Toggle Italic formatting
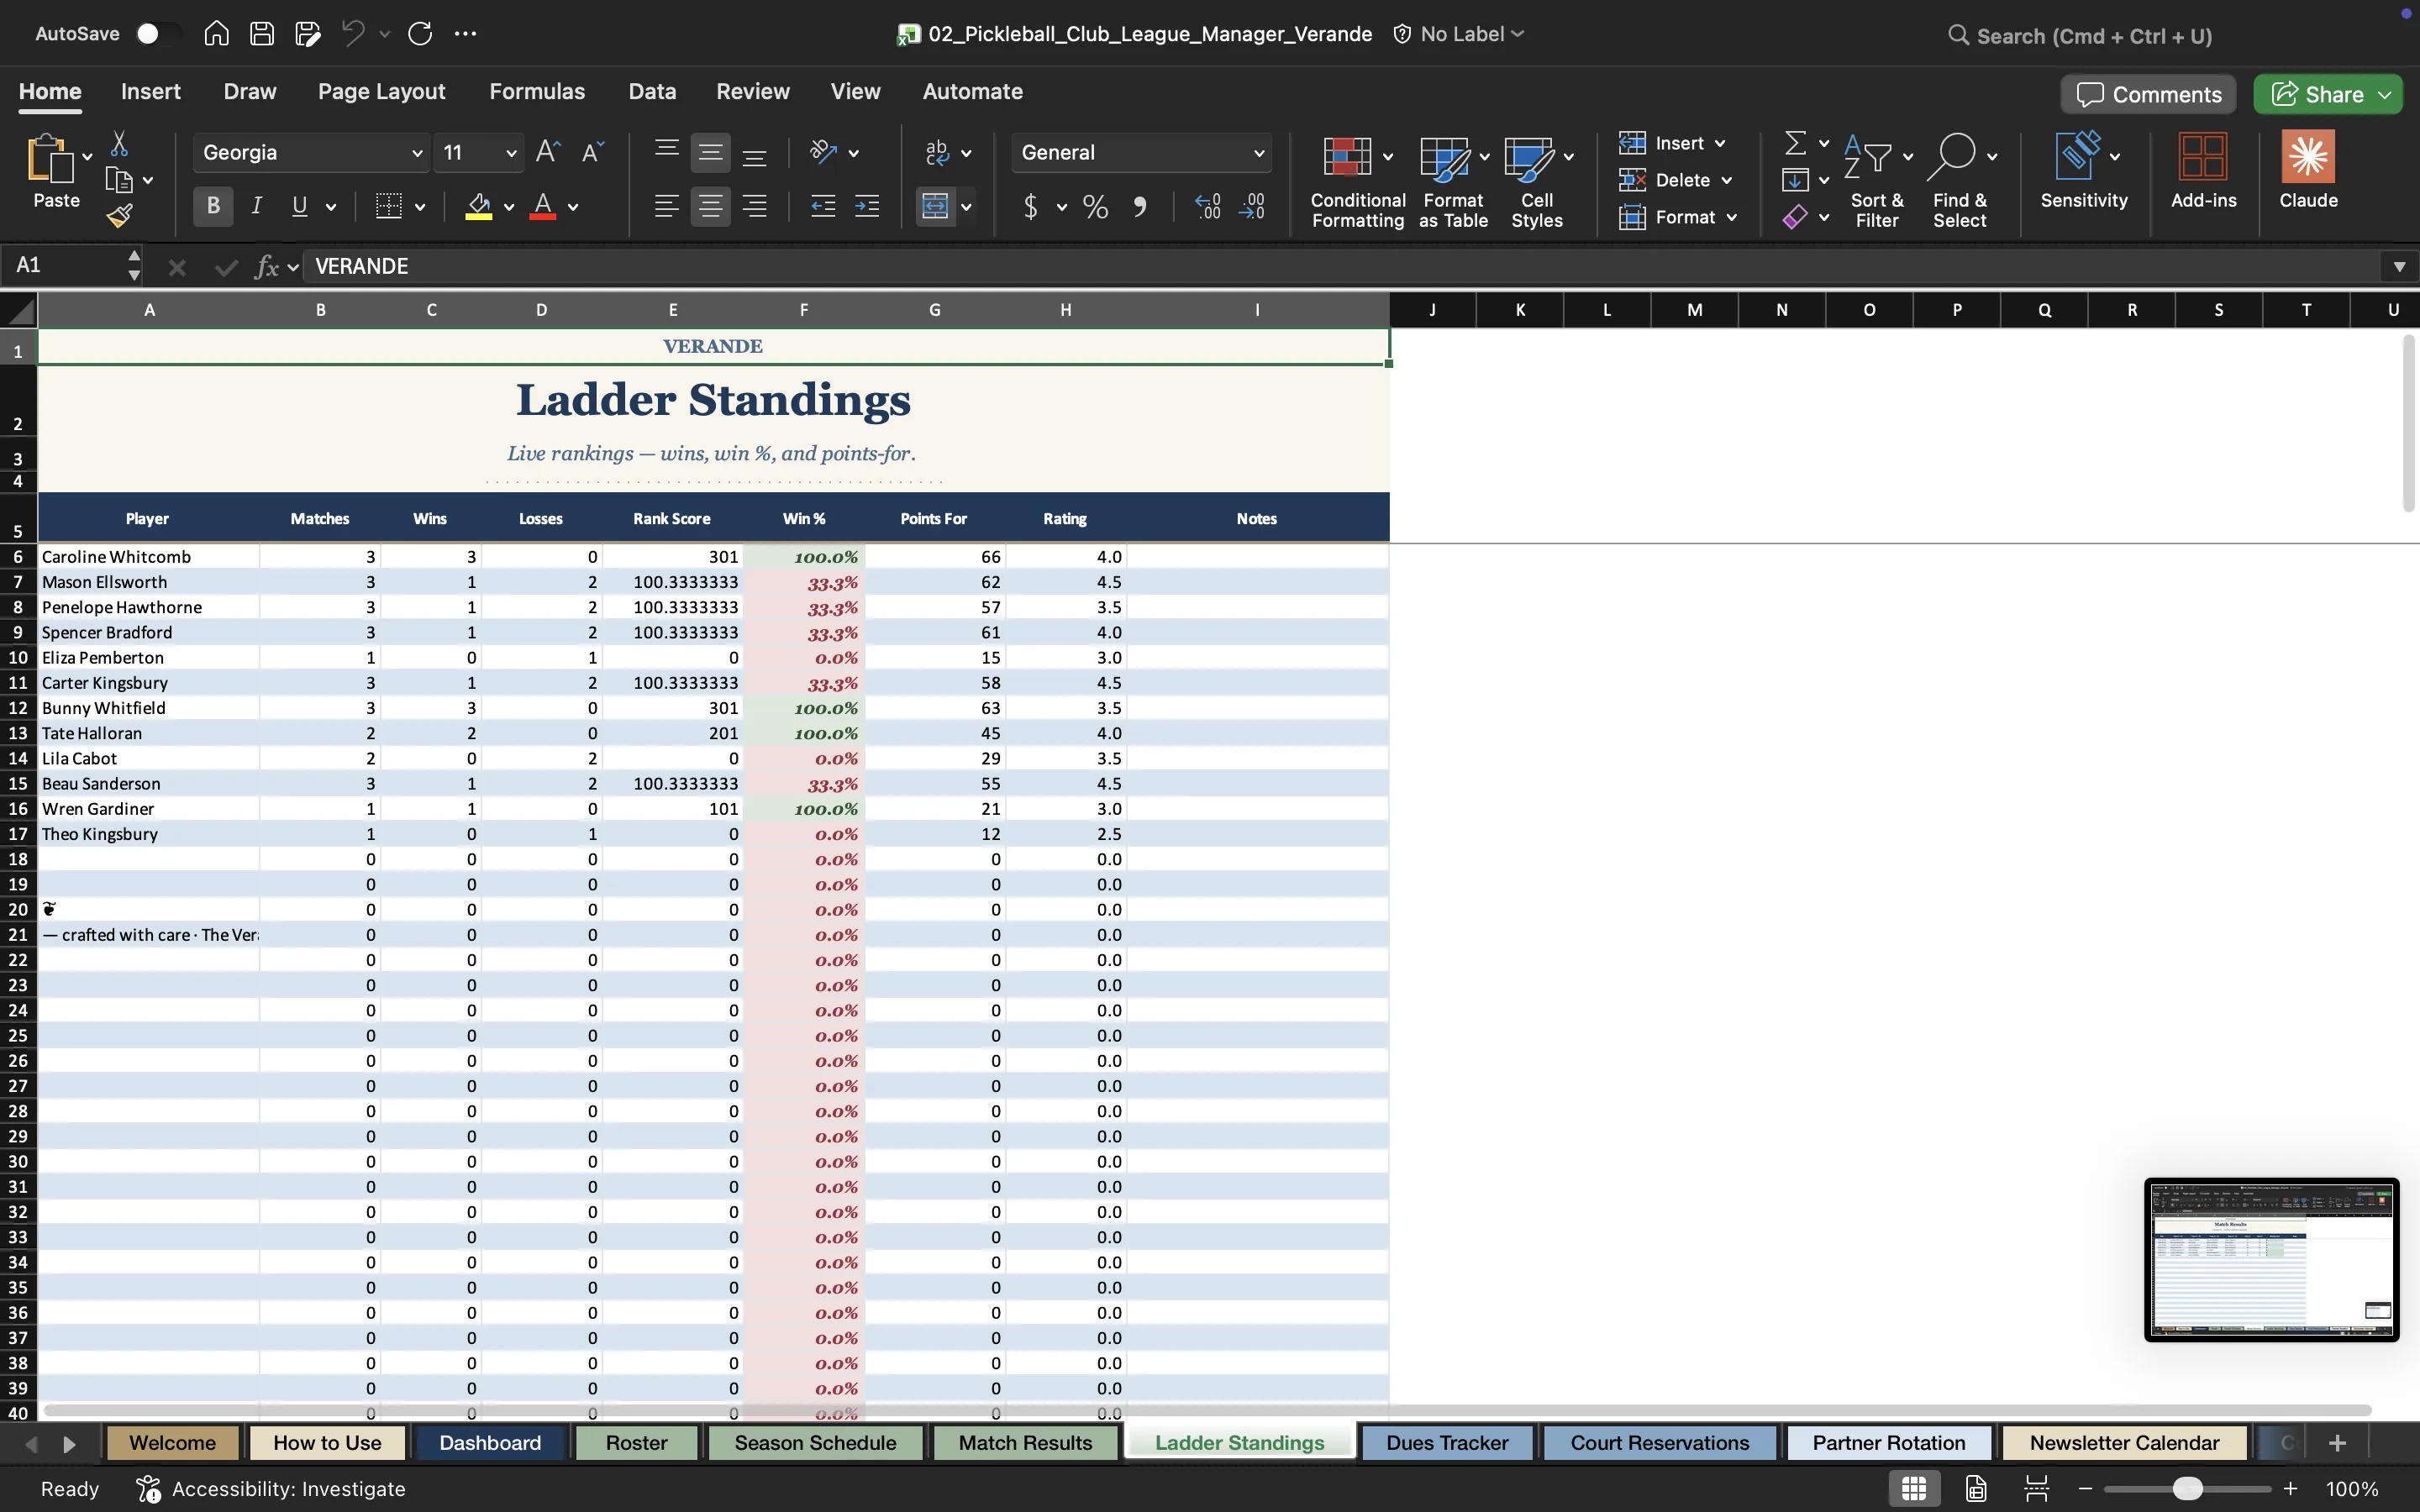This screenshot has width=2420, height=1512. click(x=257, y=207)
